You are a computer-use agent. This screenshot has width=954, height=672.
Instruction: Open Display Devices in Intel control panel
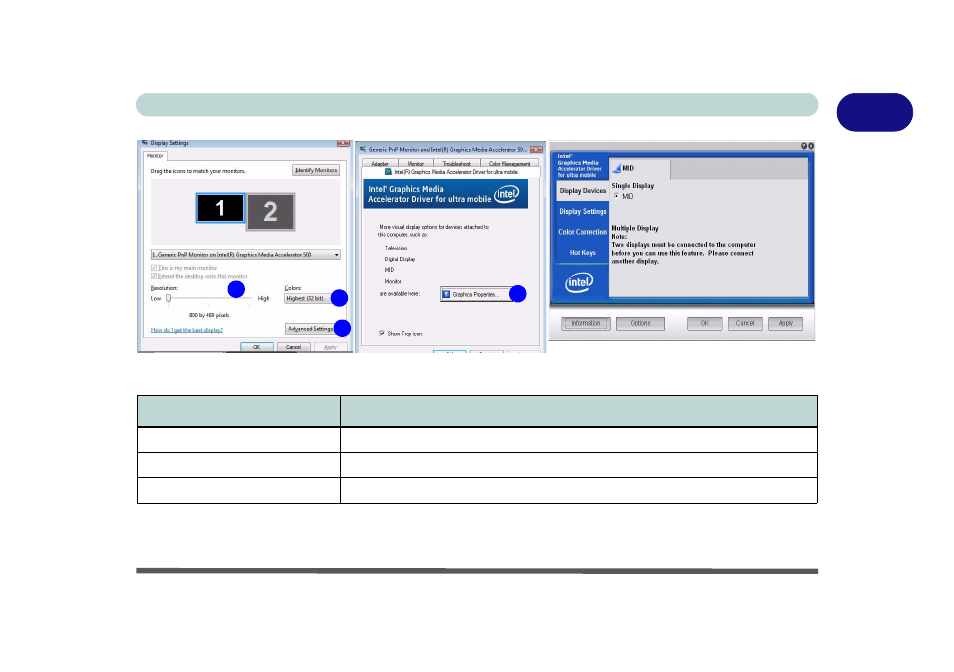point(582,190)
